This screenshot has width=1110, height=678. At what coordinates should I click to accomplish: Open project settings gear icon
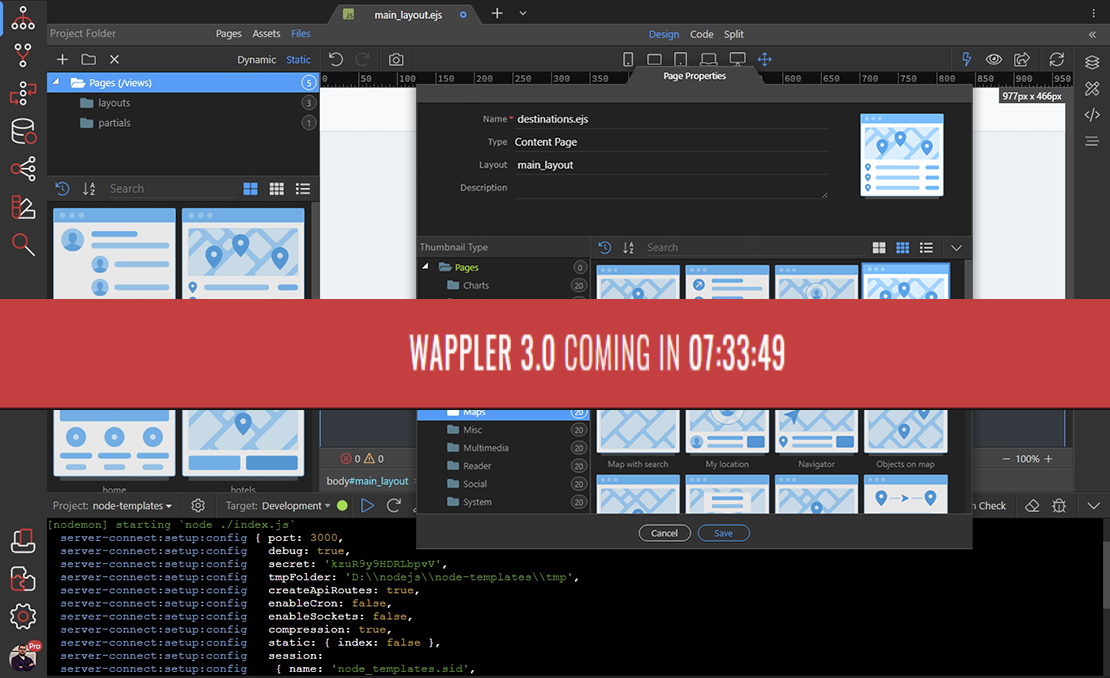click(x=198, y=505)
